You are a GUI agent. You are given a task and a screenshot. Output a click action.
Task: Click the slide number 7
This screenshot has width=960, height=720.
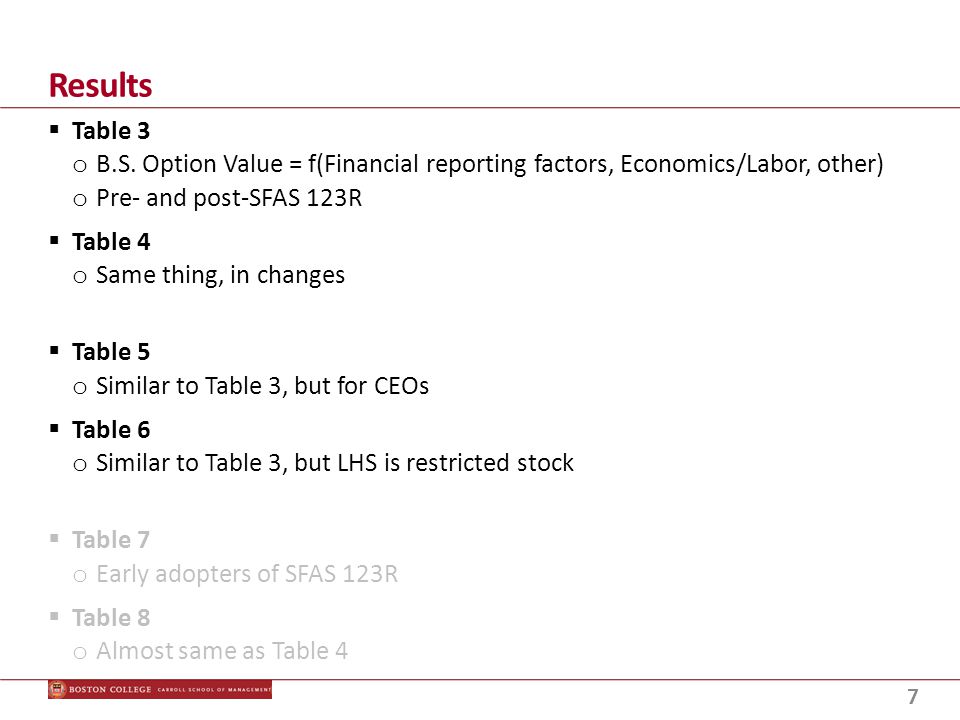click(x=913, y=696)
